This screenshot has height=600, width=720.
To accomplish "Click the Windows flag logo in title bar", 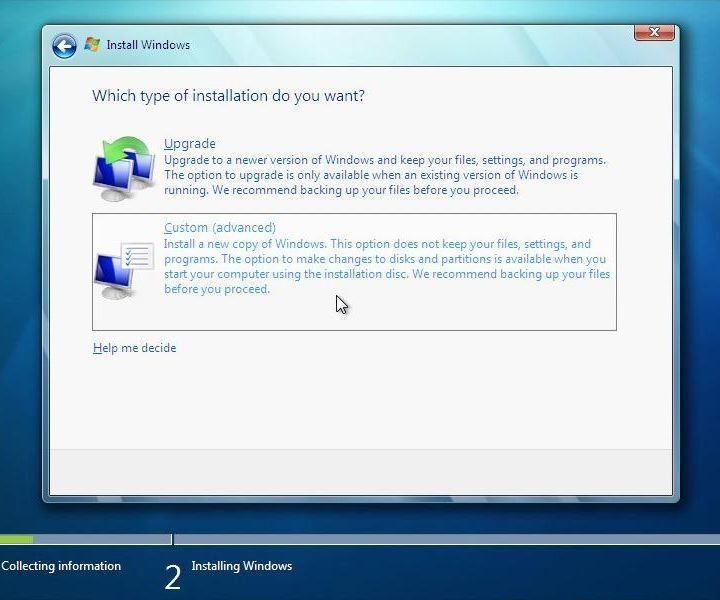I will (x=92, y=45).
